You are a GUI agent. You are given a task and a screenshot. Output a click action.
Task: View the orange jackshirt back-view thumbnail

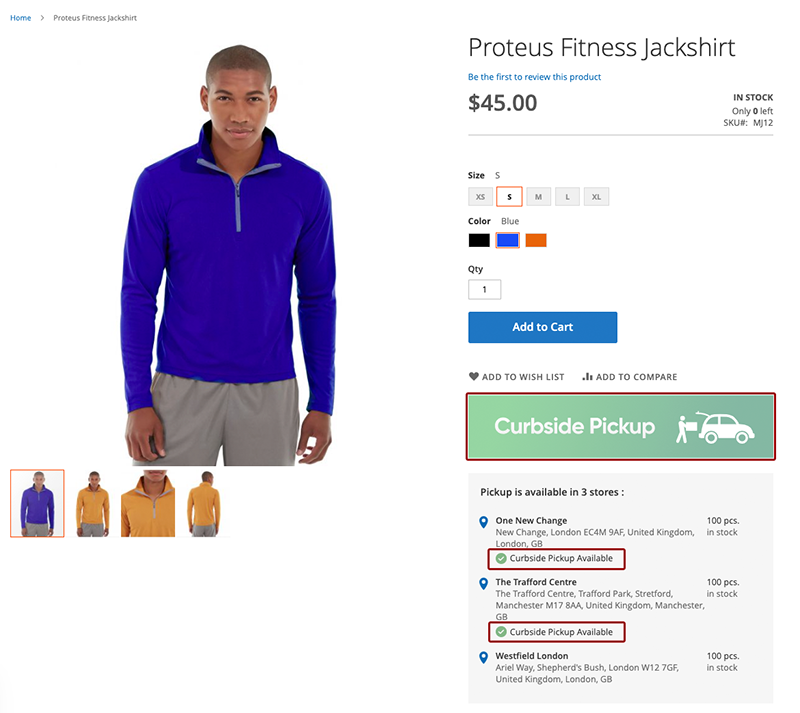click(203, 503)
